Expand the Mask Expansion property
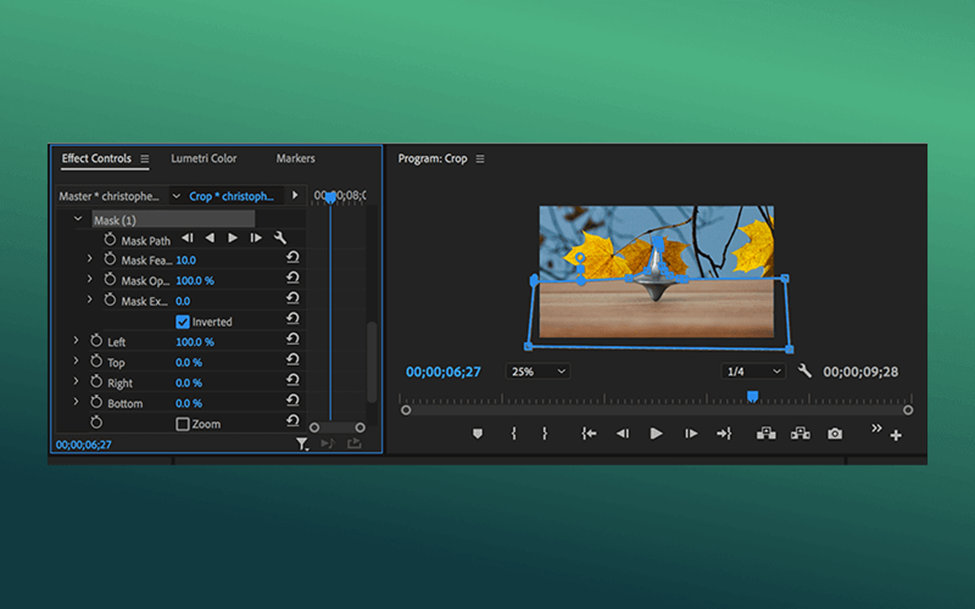The height and width of the screenshot is (609, 975). [90, 300]
